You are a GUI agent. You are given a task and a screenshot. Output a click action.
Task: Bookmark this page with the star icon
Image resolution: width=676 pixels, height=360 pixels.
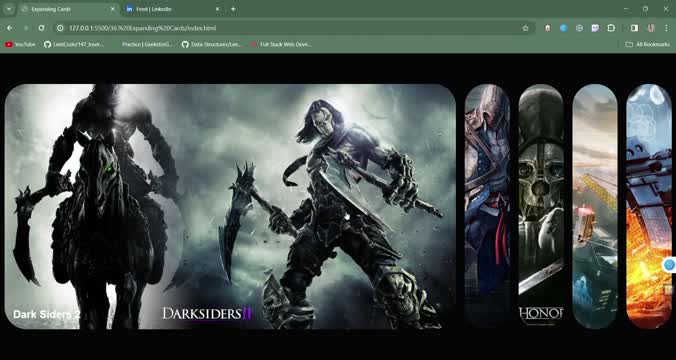(x=525, y=28)
